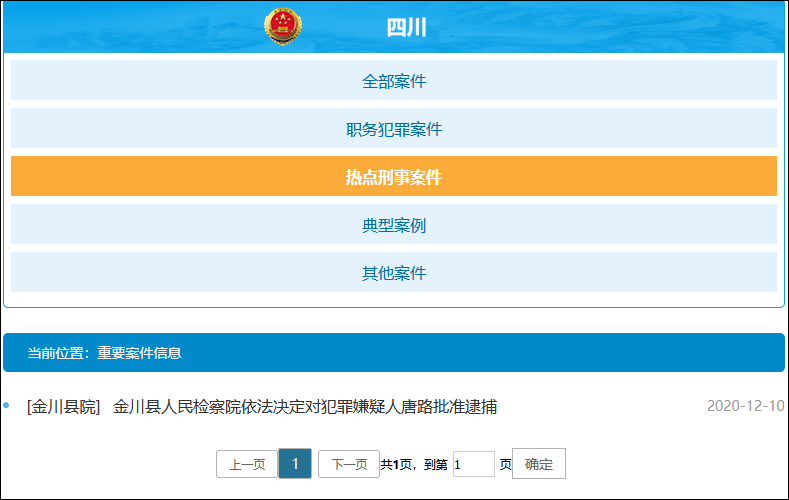Click the date 2020-12-10
This screenshot has width=789, height=500.
745,405
